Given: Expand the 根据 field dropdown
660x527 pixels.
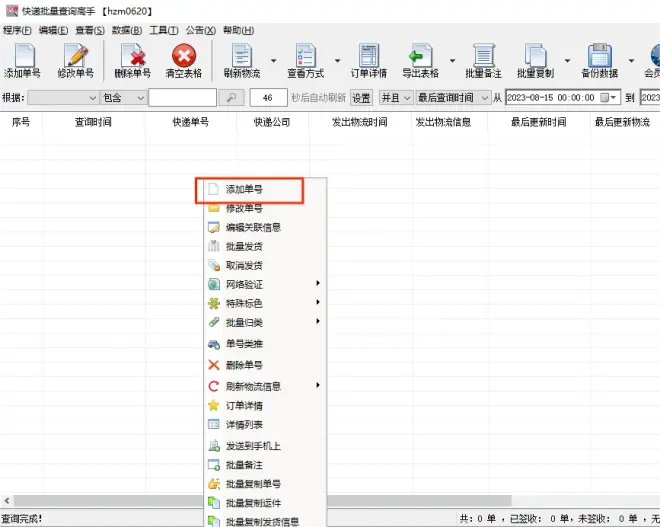Looking at the screenshot, I should (x=63, y=97).
